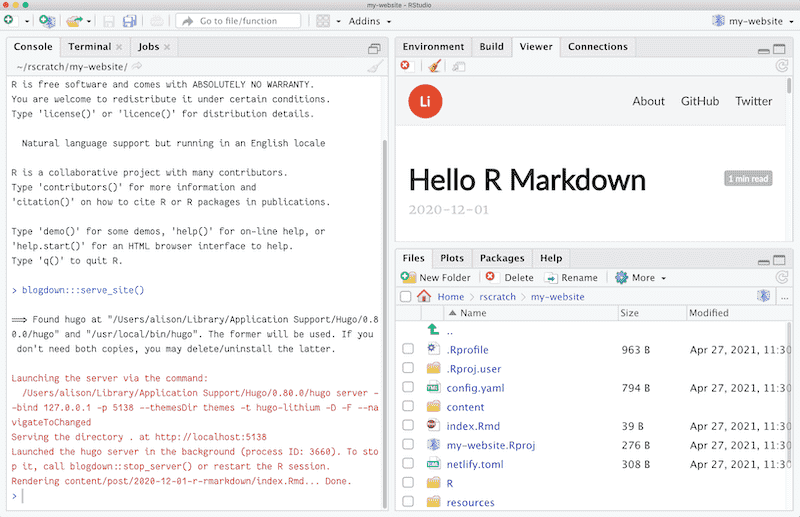Click the Open File folder icon
Screen dimensions: 800x517
click(x=74, y=21)
